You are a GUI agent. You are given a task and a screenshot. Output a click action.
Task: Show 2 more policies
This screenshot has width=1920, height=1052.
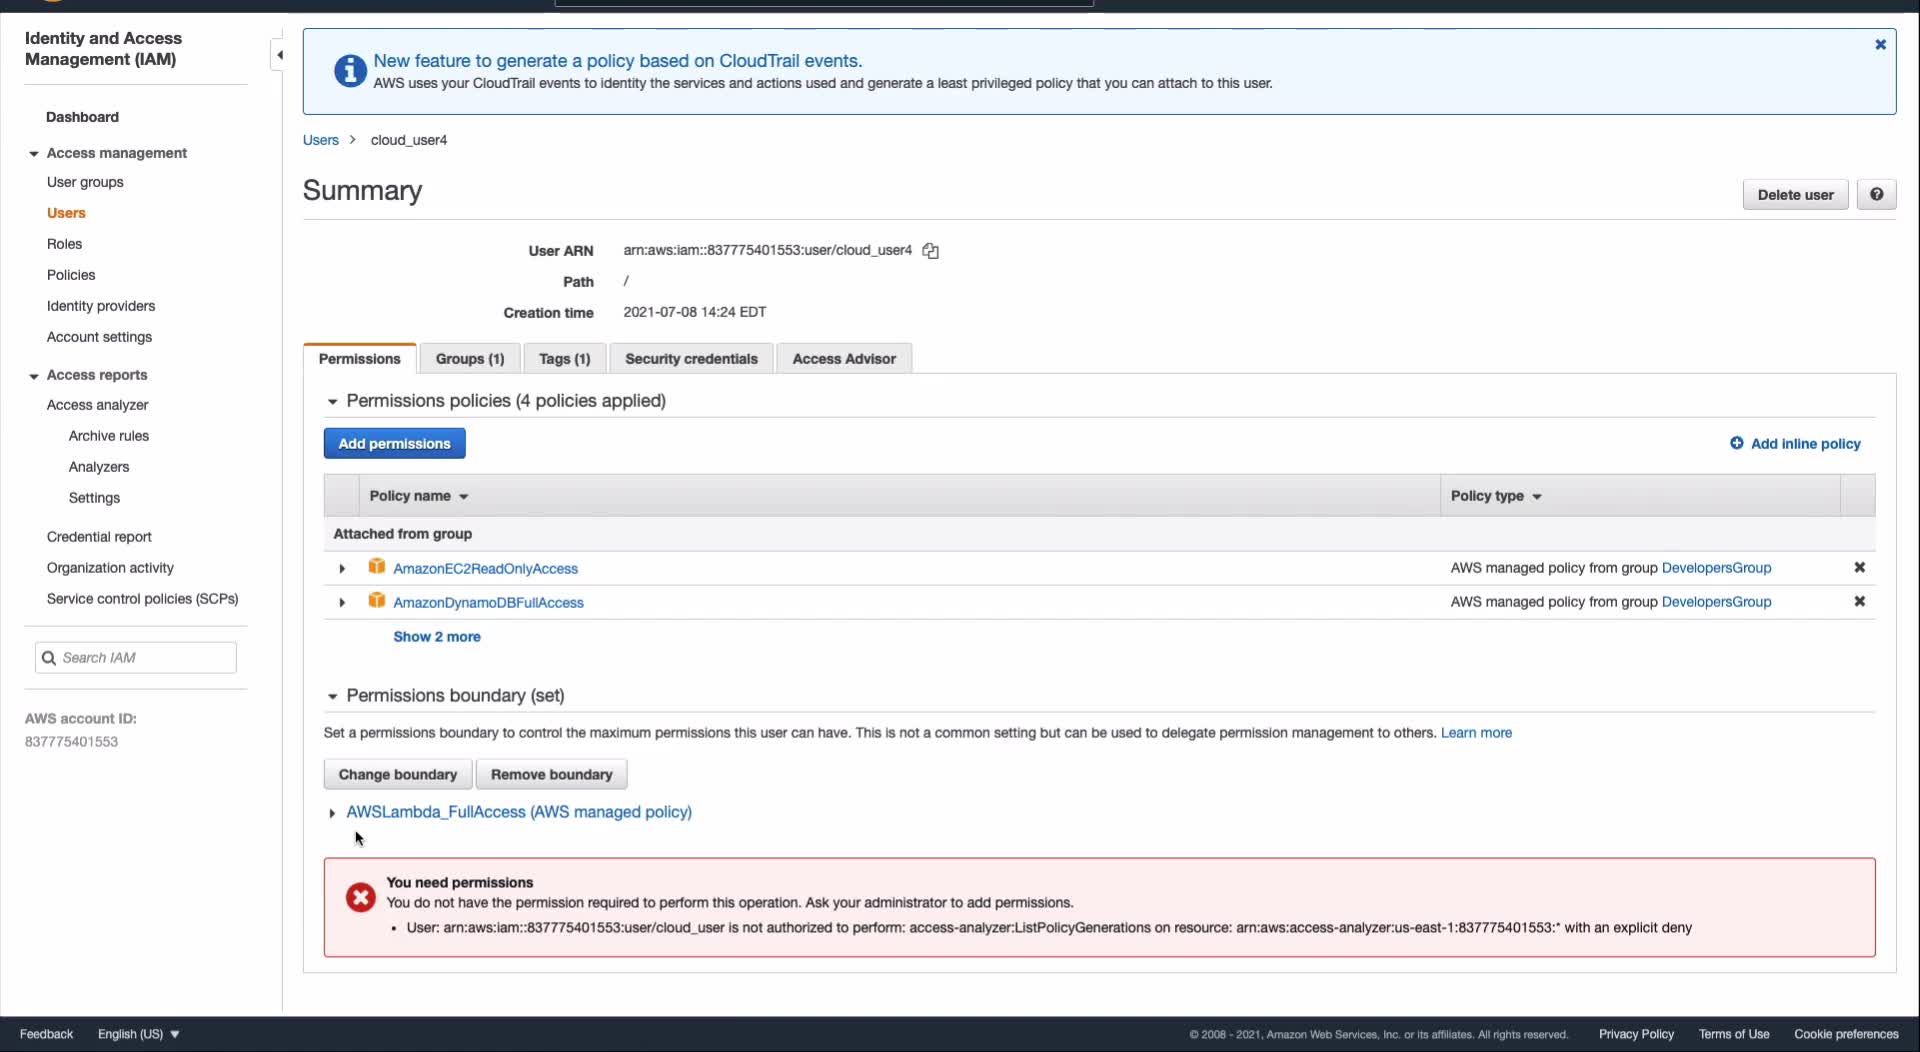pyautogui.click(x=437, y=637)
